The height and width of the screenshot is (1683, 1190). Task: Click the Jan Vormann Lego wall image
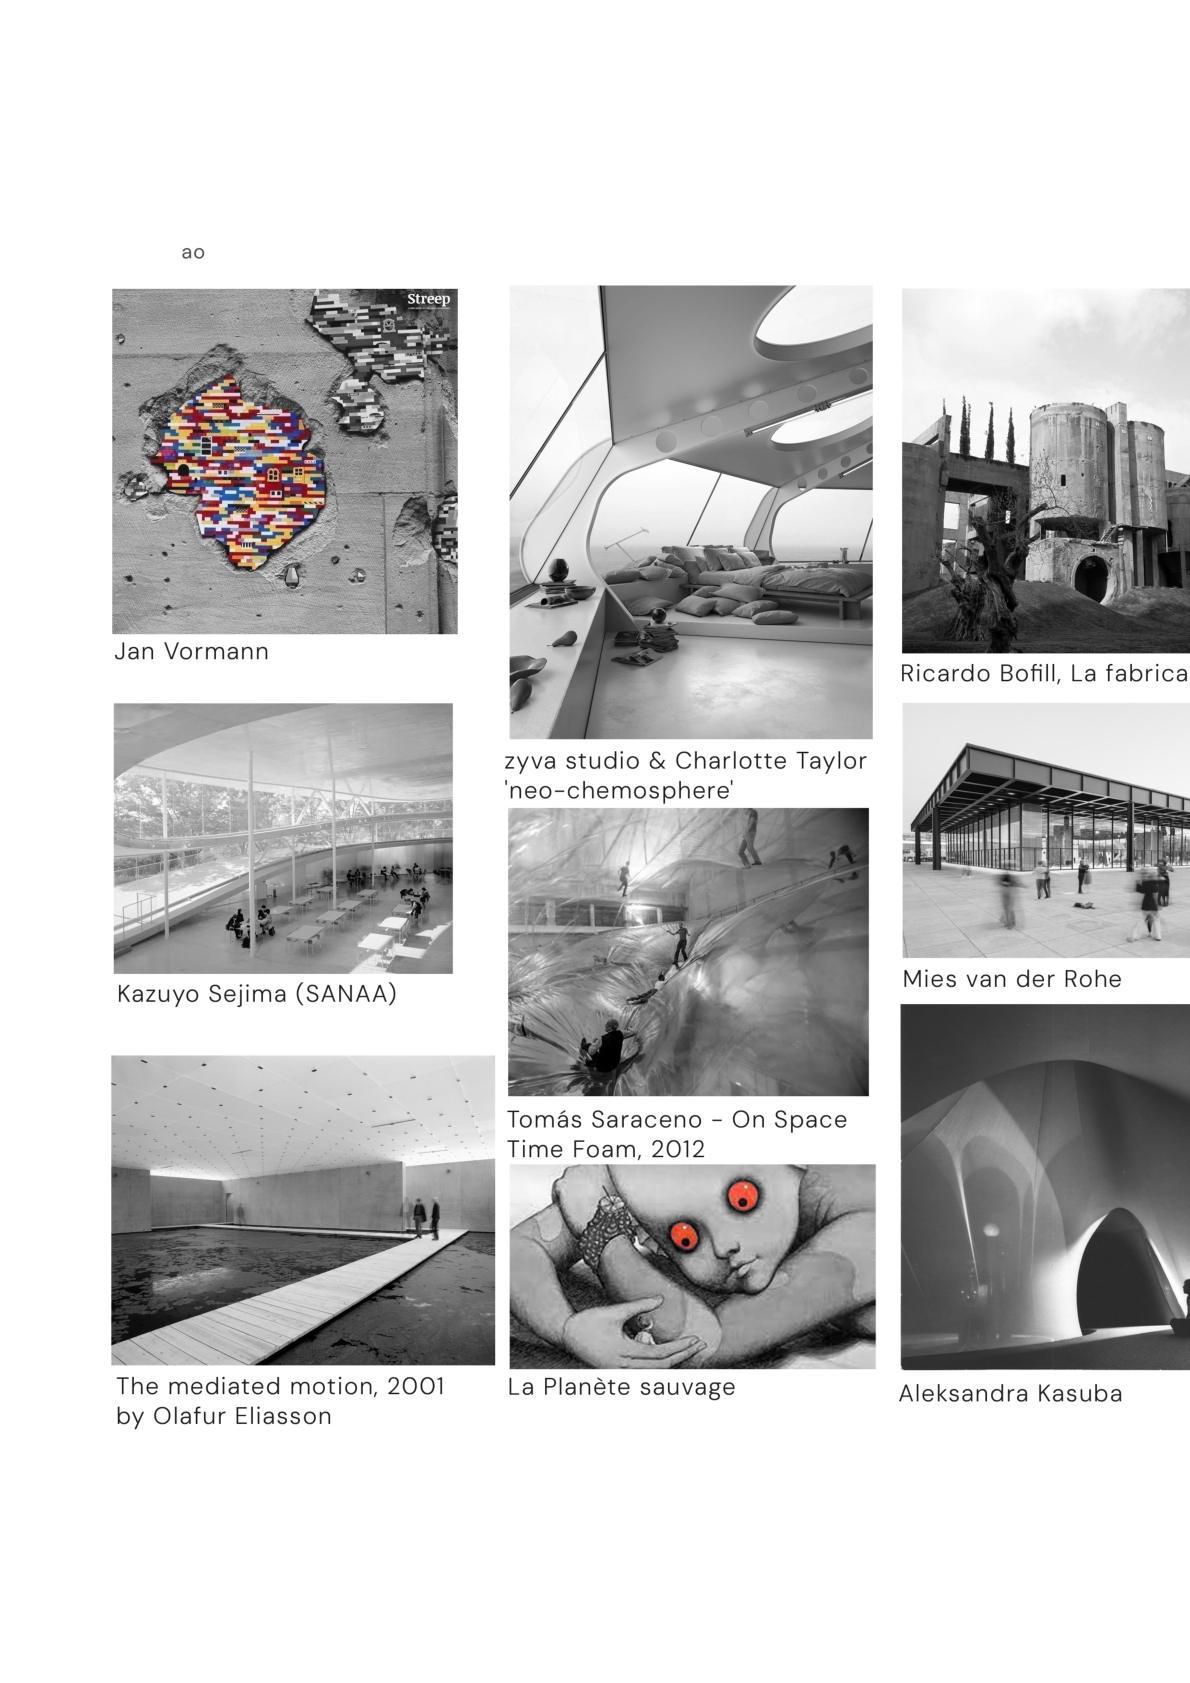pos(285,461)
